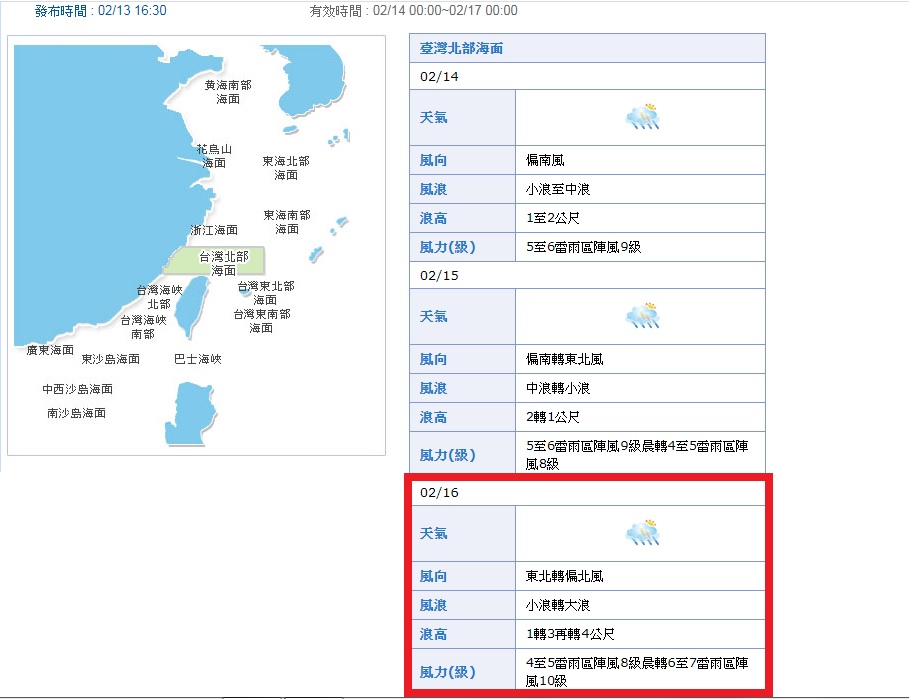Select 台灣東北部海面 on the map

(266, 293)
